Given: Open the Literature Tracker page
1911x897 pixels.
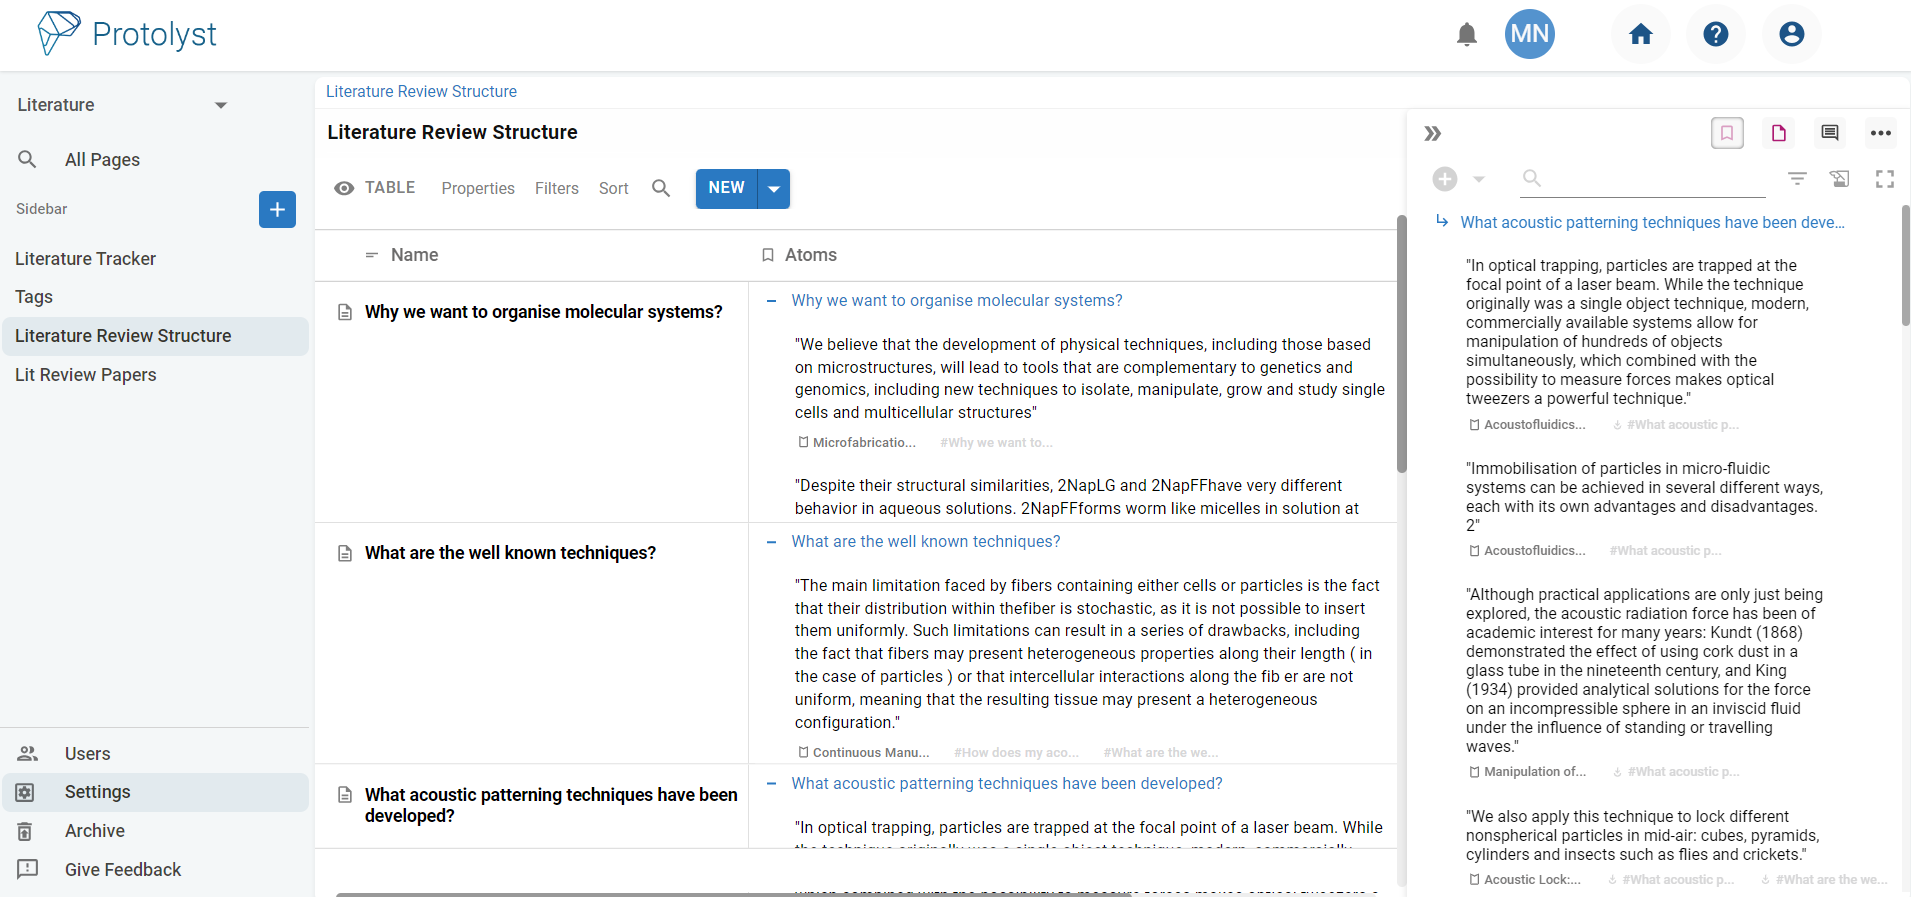Looking at the screenshot, I should (x=86, y=259).
